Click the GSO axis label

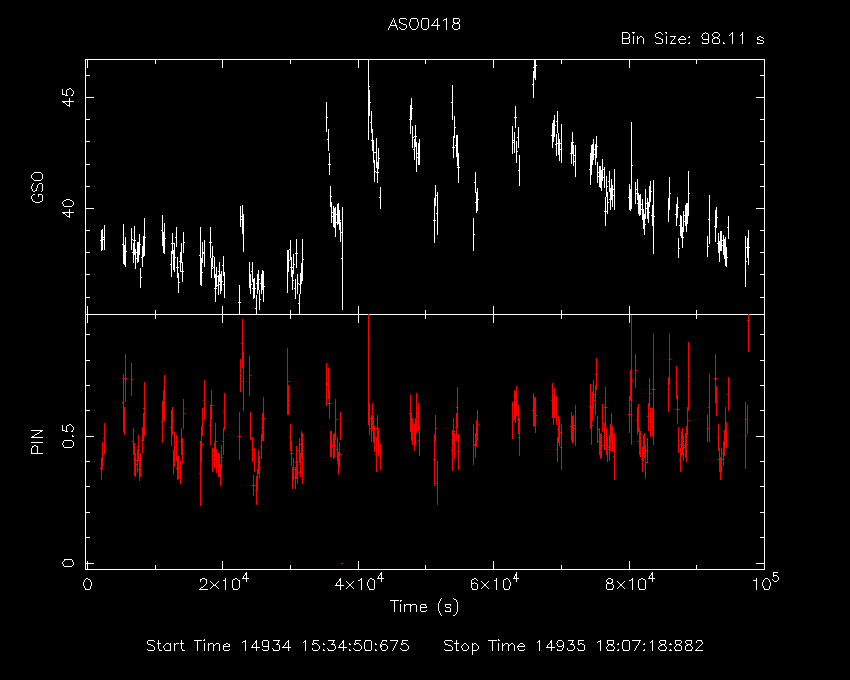(37, 188)
